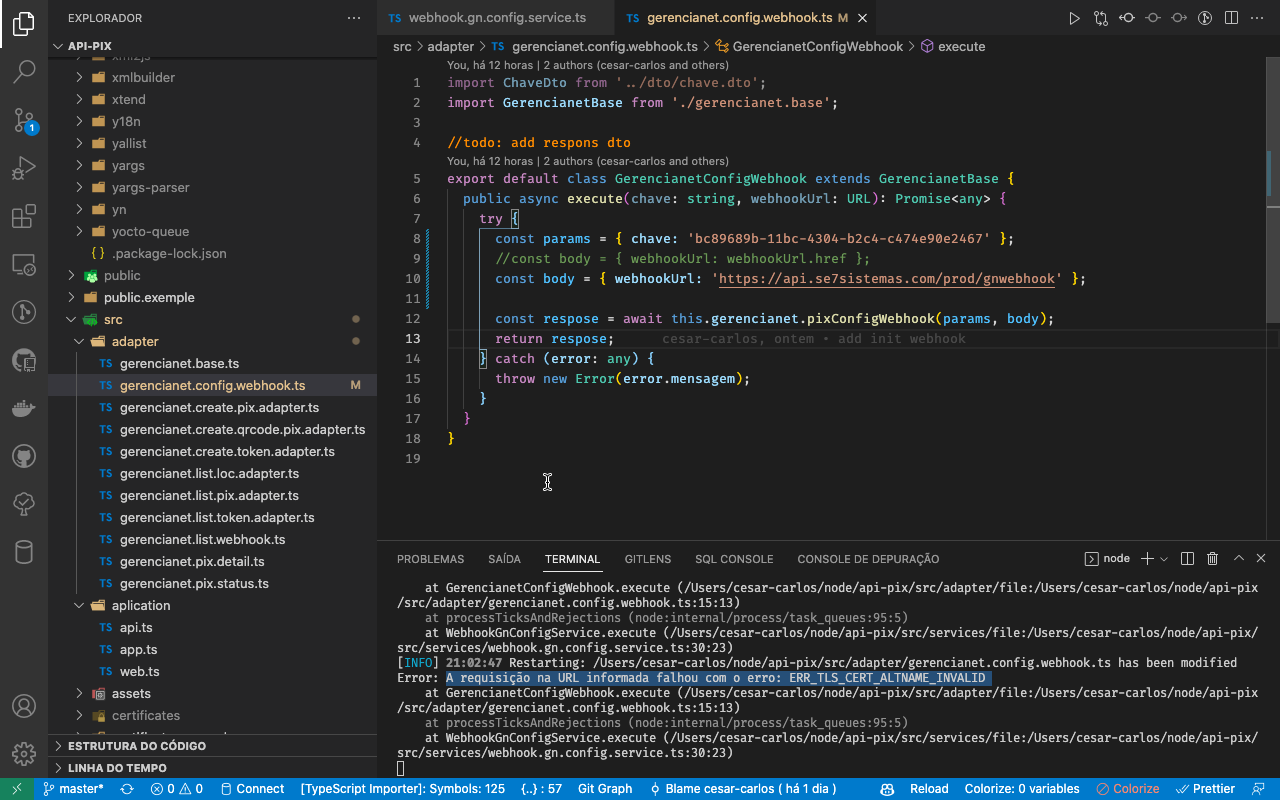Screen dimensions: 1280x800
Task: Switch to the GITLENS panel tab
Action: pos(648,559)
